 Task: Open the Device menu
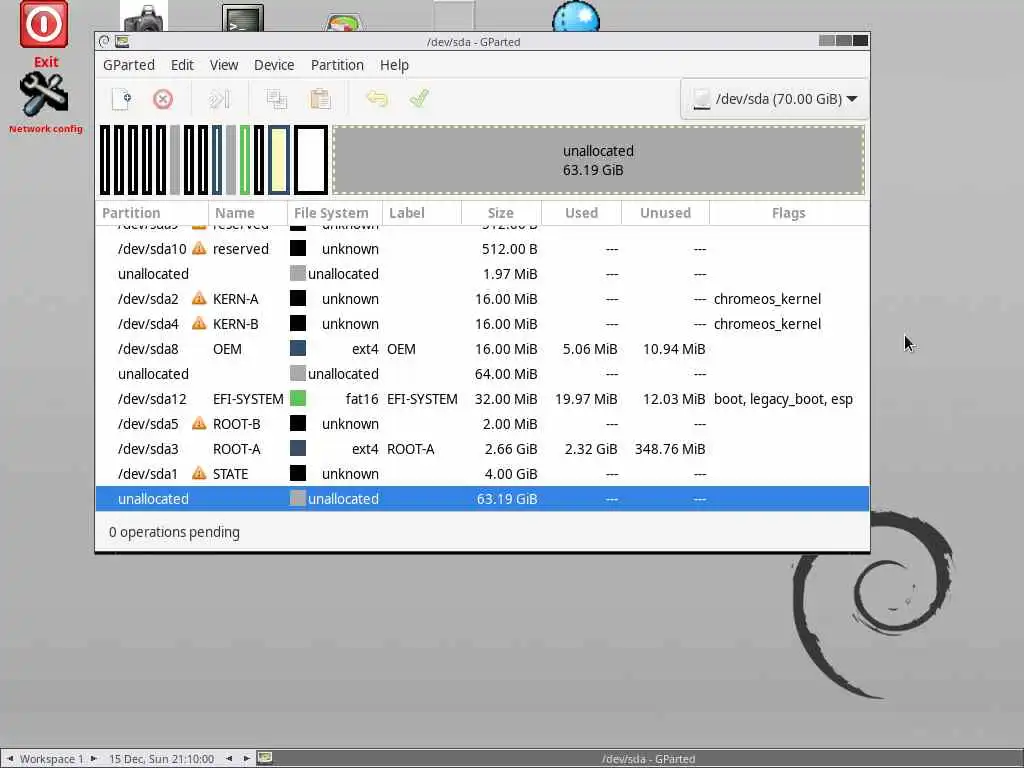(x=274, y=65)
